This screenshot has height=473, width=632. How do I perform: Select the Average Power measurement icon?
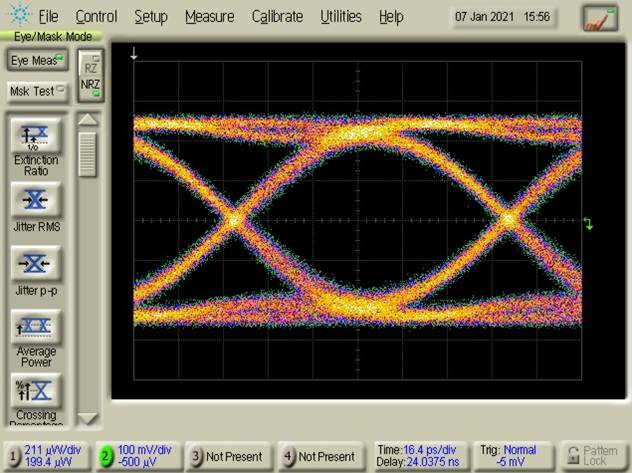click(36, 327)
